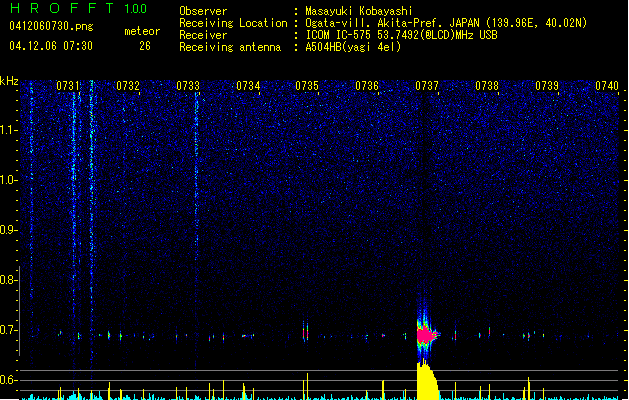Viewport: 629px width, 400px height.
Task: Click the 0733 time marker
Action: coord(188,86)
